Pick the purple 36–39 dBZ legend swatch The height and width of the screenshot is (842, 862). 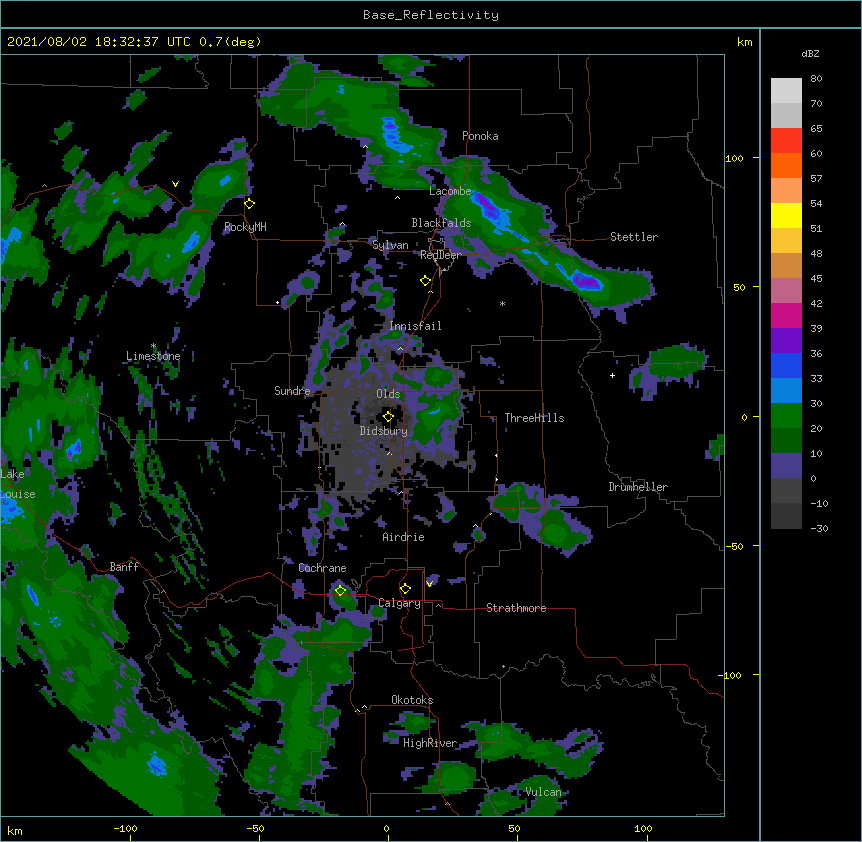(x=786, y=341)
